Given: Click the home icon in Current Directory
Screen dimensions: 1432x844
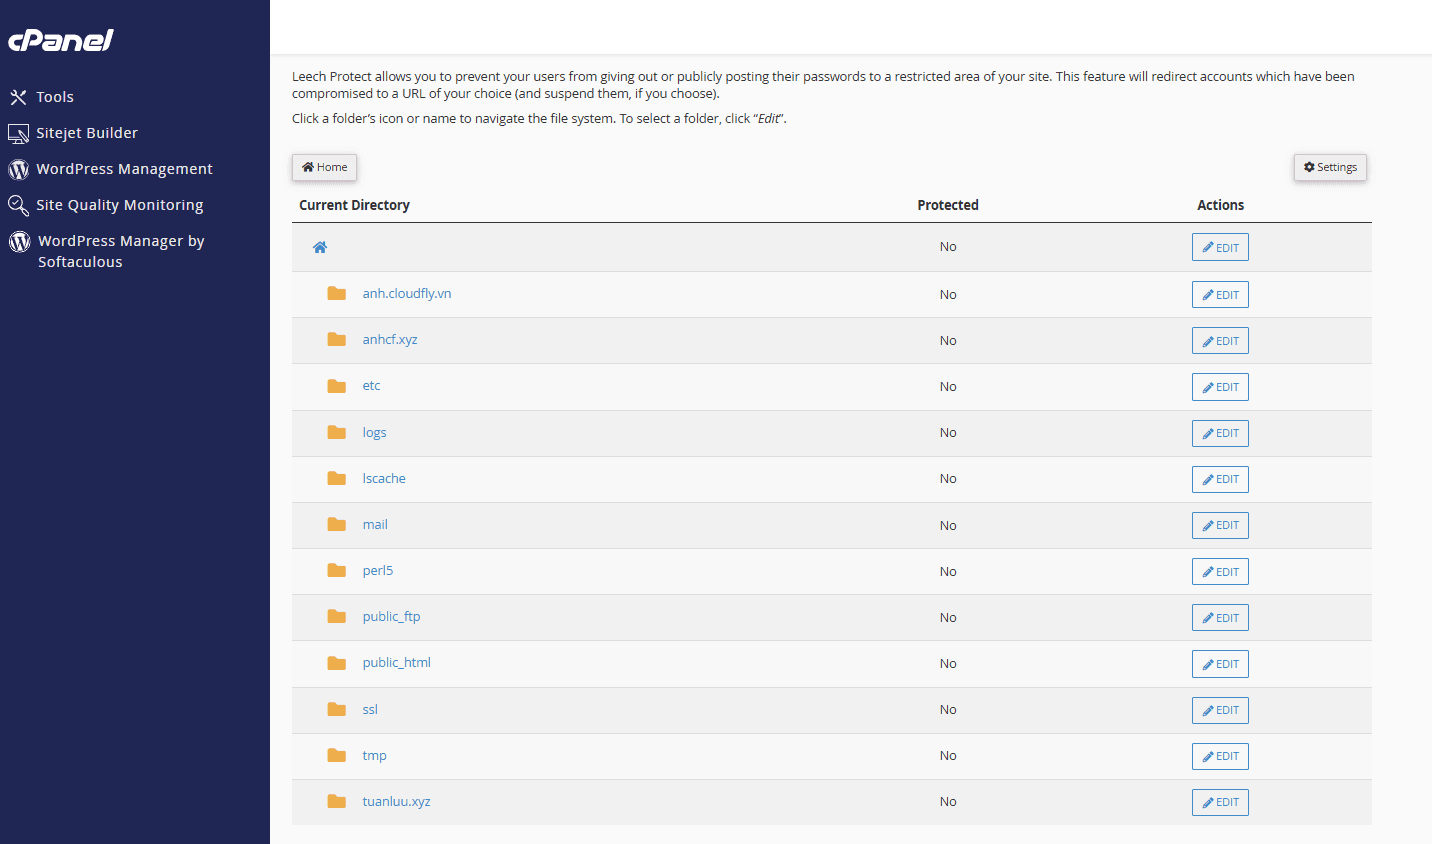Looking at the screenshot, I should (x=320, y=247).
